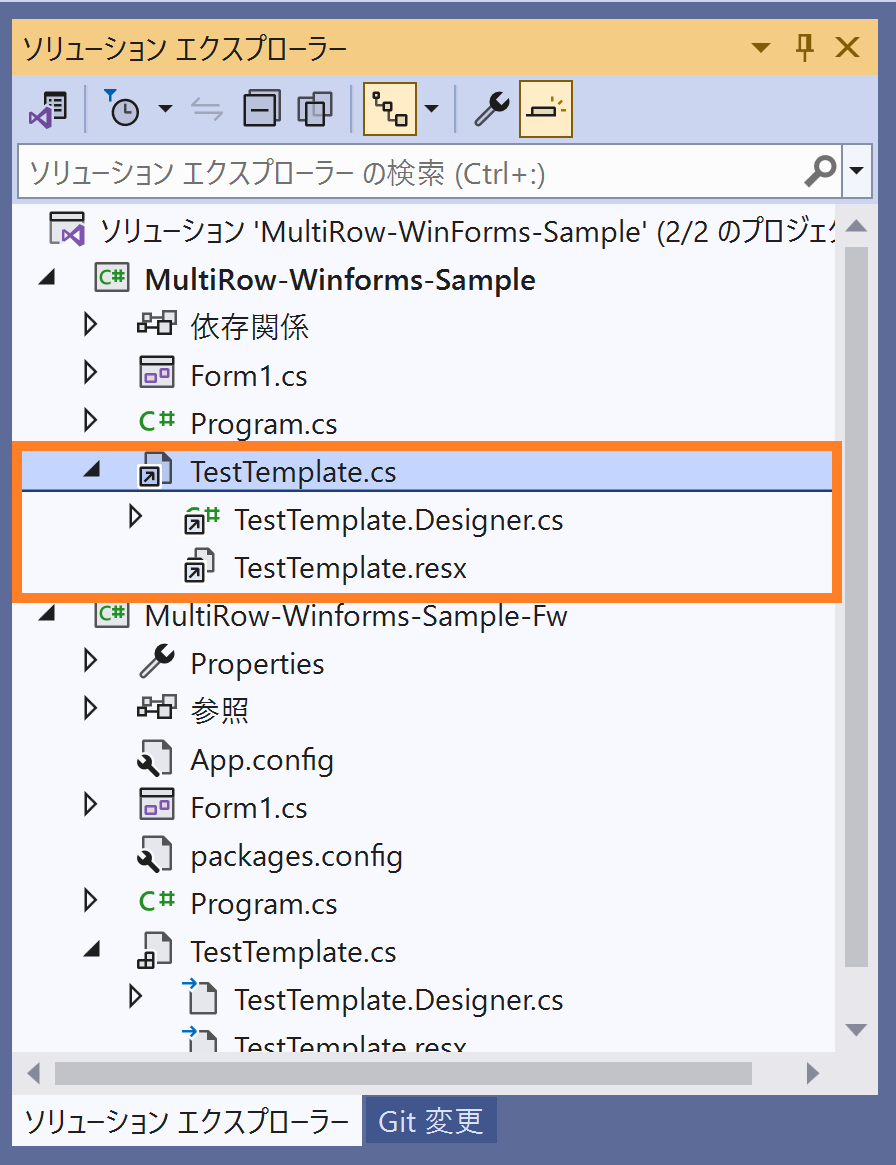The image size is (896, 1165).
Task: Click the solution file icon
Action: 68,229
